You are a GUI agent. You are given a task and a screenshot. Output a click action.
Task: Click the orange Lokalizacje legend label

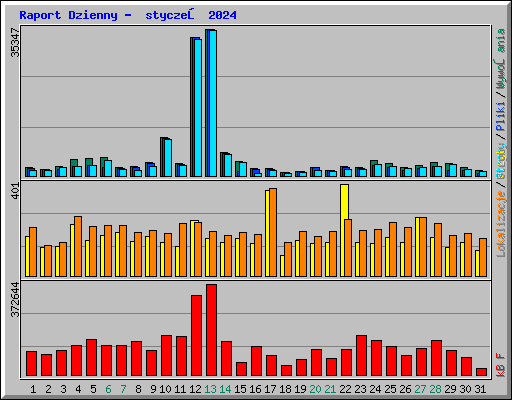tap(501, 224)
